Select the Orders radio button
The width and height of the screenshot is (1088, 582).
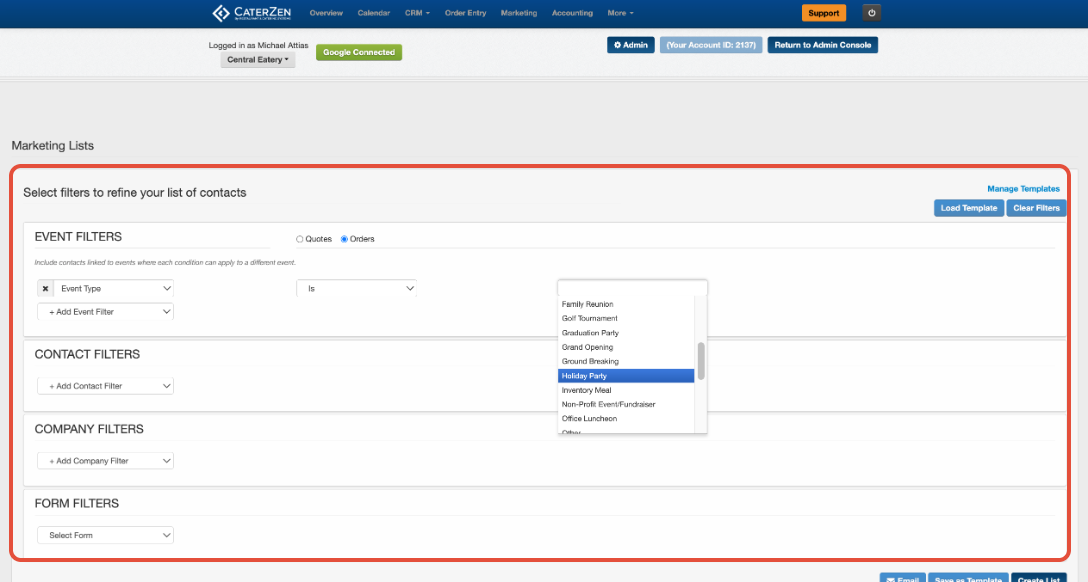tap(344, 239)
